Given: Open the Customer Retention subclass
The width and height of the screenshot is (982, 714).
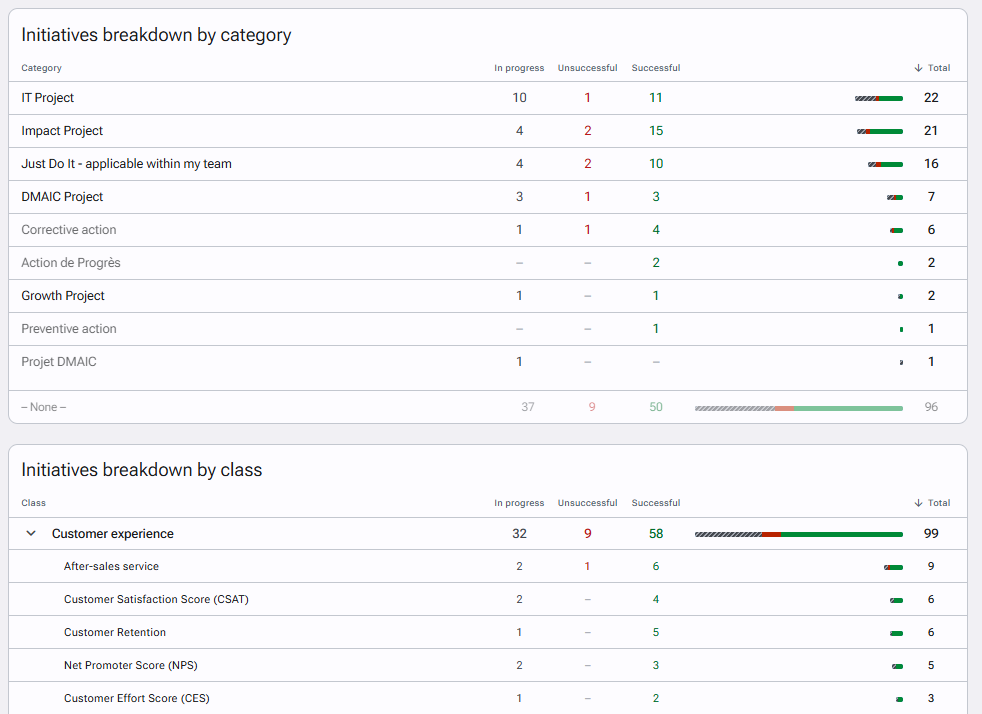Looking at the screenshot, I should point(115,633).
